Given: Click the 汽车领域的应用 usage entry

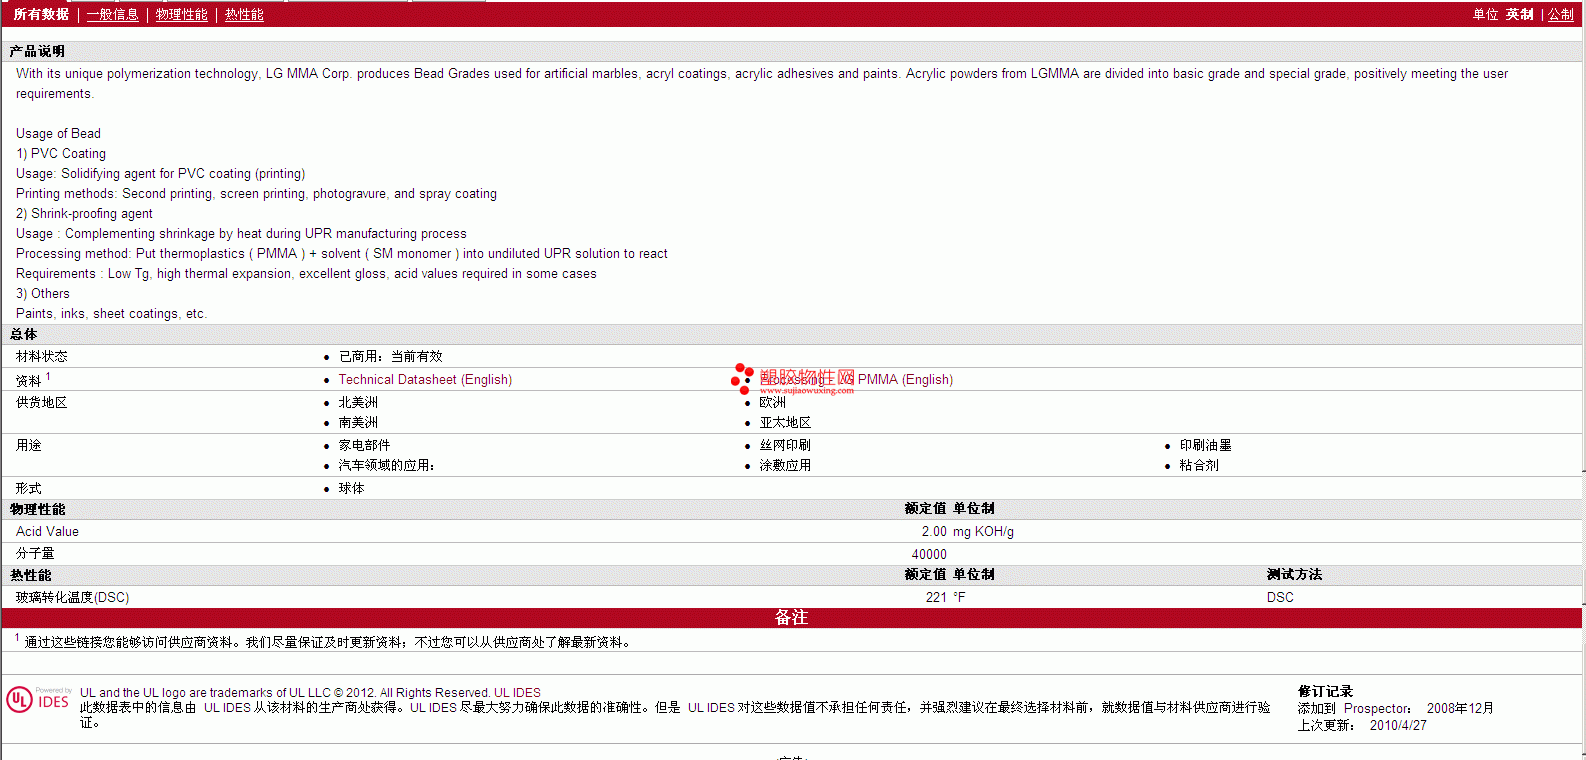Looking at the screenshot, I should point(386,465).
